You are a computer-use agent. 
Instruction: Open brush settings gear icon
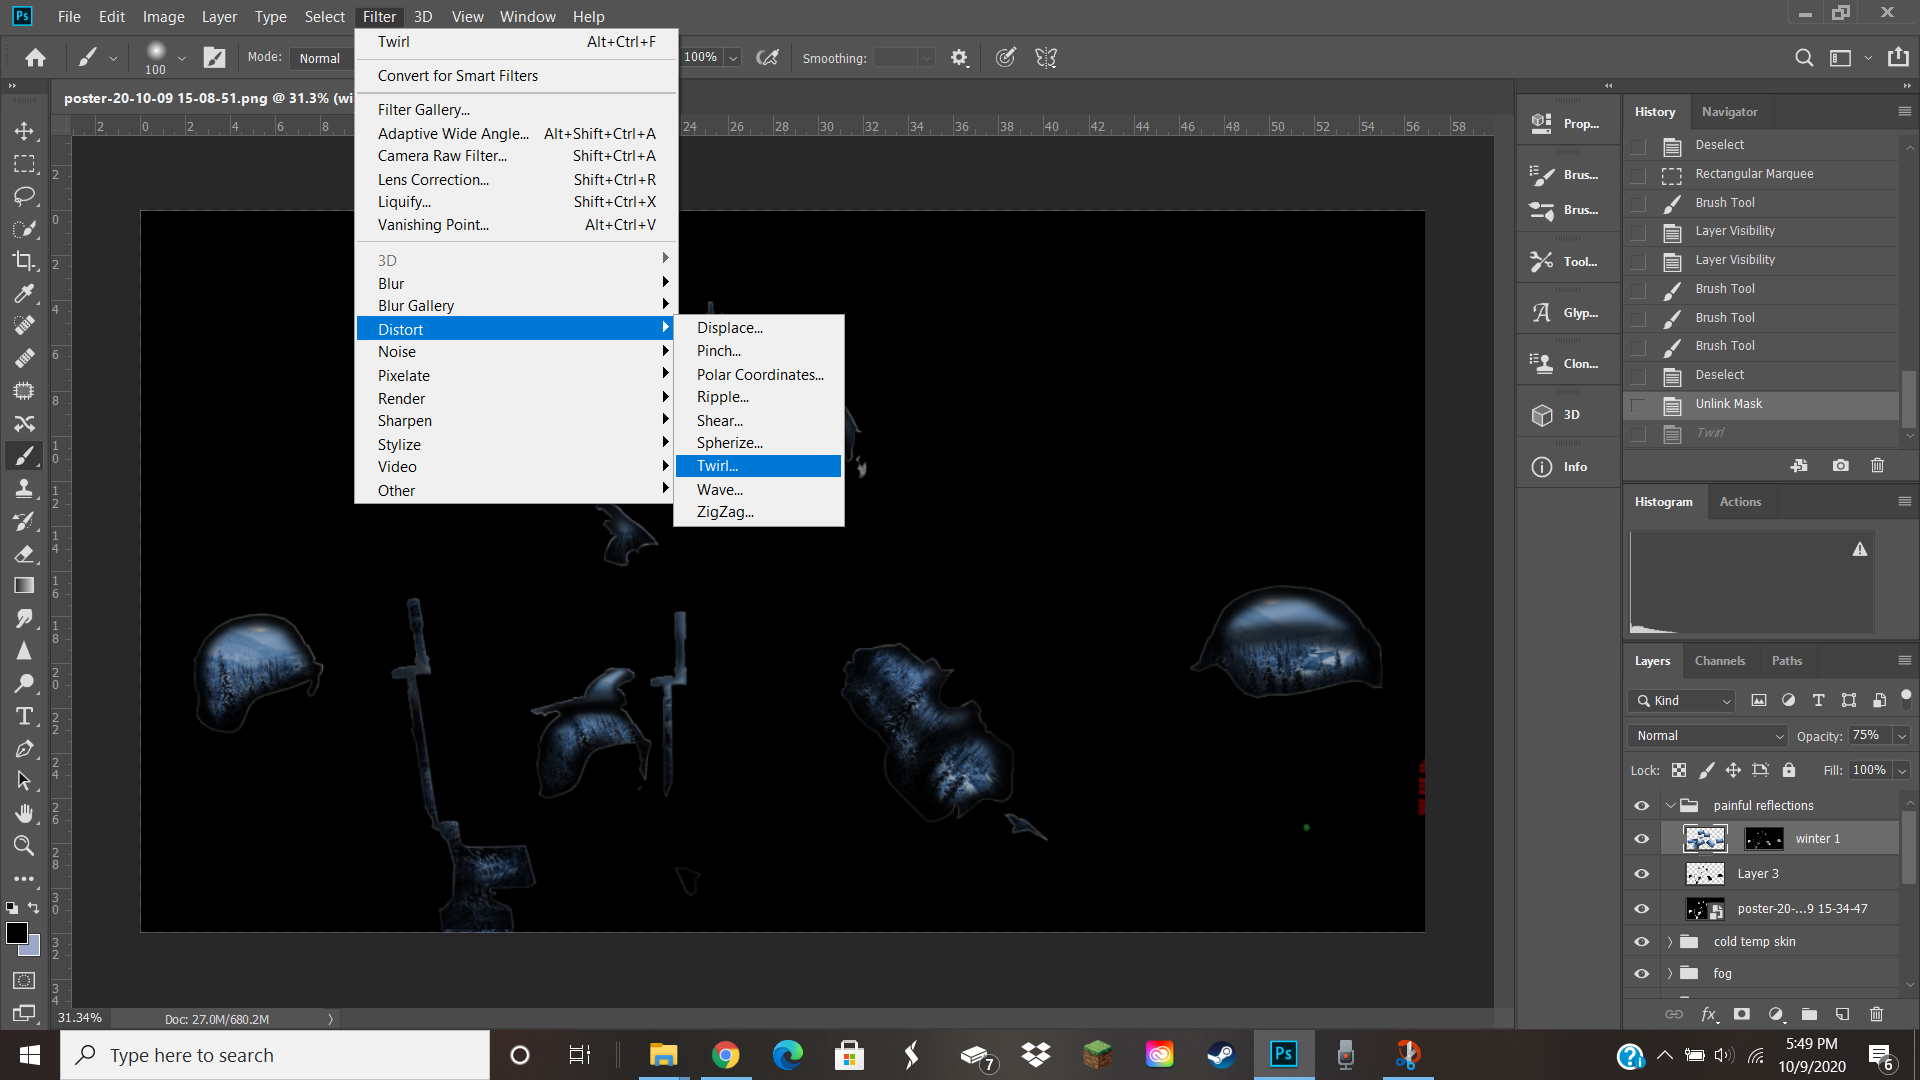pyautogui.click(x=959, y=58)
